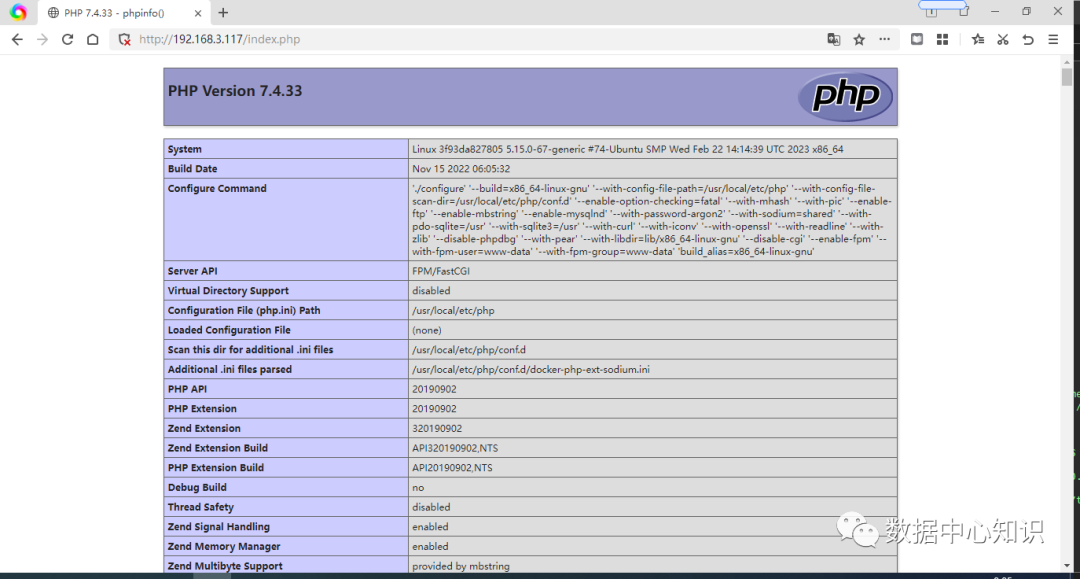Click the Server API value FPM/FastCGI
This screenshot has width=1080, height=579.
pyautogui.click(x=441, y=271)
